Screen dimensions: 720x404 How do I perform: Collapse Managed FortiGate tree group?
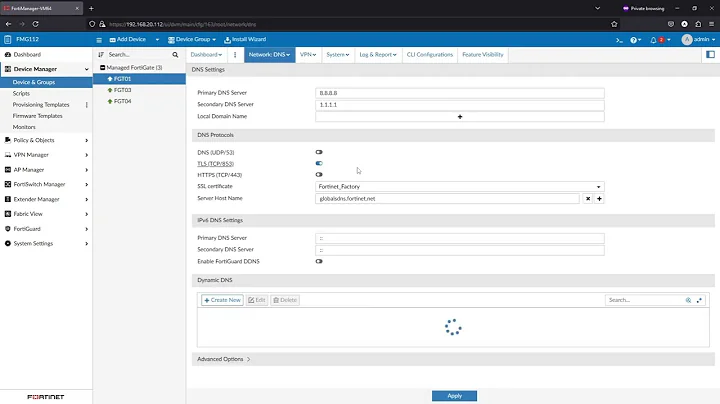tap(102, 67)
